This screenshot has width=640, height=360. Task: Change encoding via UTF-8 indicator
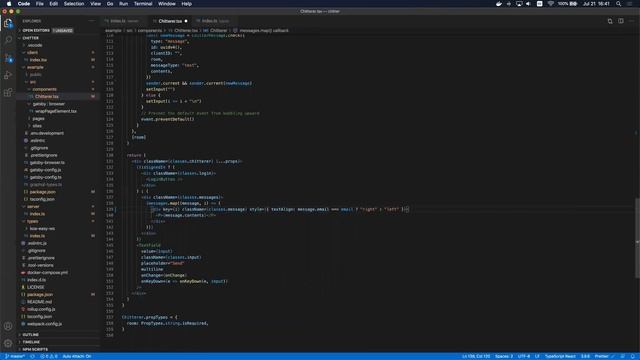tap(524, 356)
